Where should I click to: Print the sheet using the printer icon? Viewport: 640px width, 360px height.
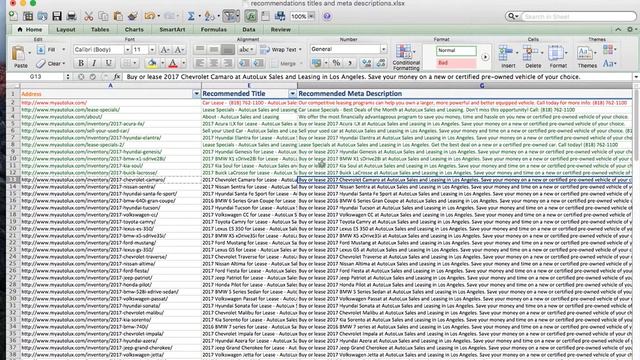click(71, 16)
